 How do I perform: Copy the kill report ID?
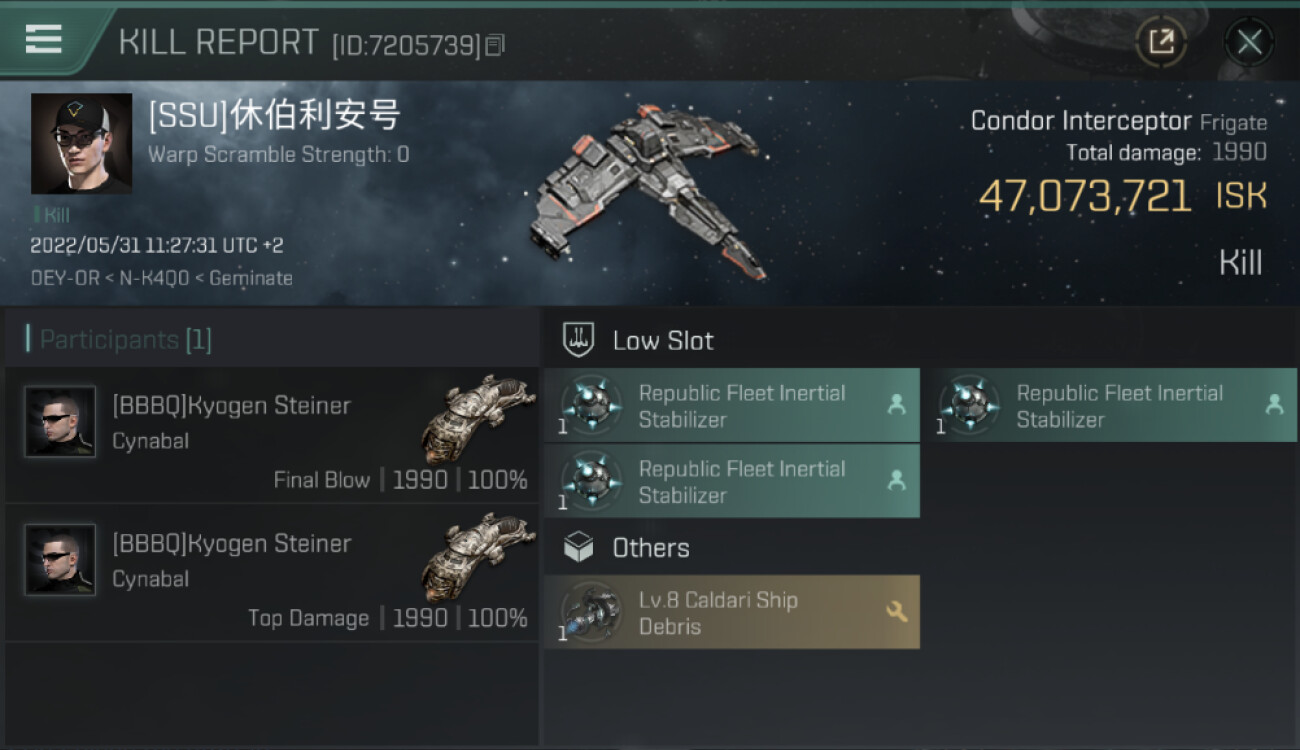(496, 45)
